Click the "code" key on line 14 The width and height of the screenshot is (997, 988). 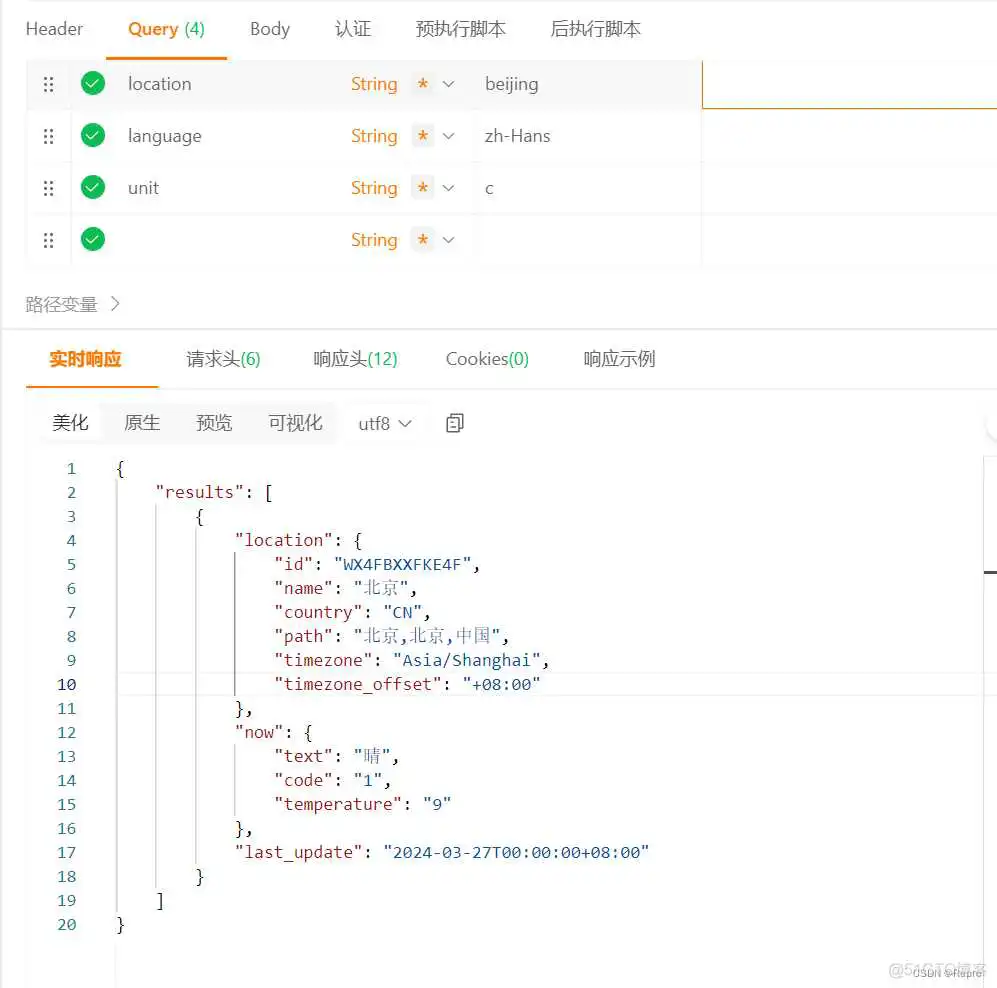303,780
